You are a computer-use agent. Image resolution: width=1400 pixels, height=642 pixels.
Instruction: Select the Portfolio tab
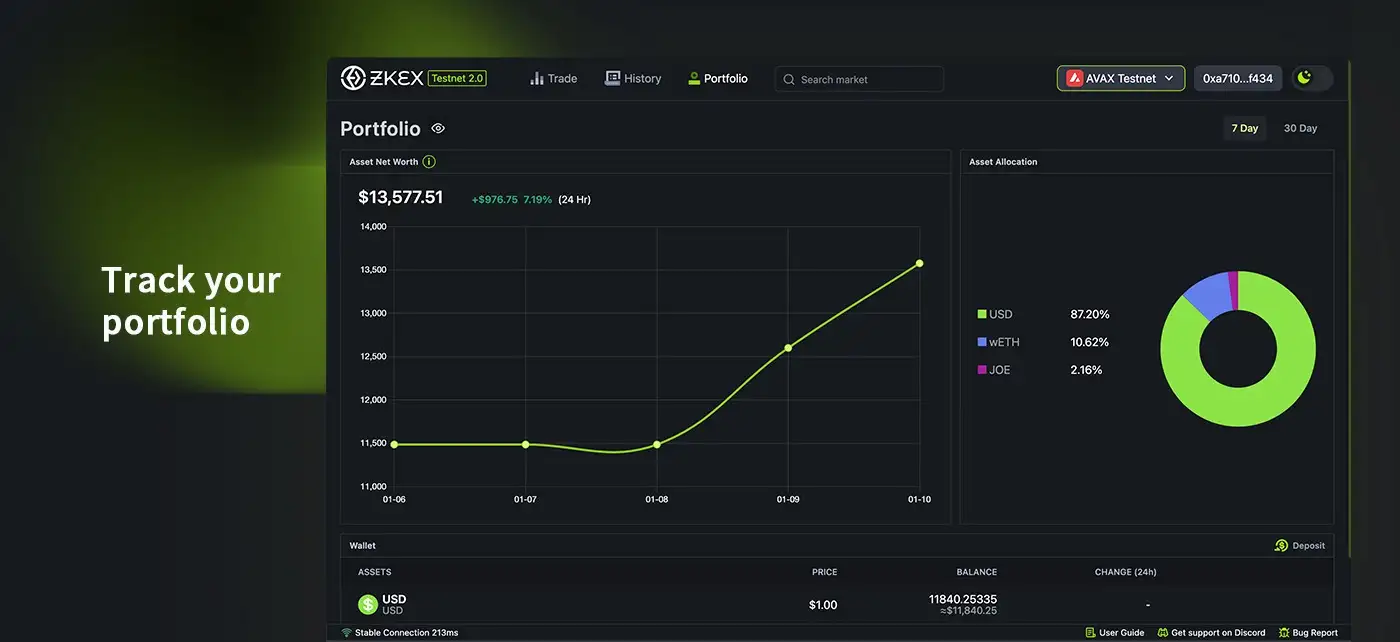(718, 78)
